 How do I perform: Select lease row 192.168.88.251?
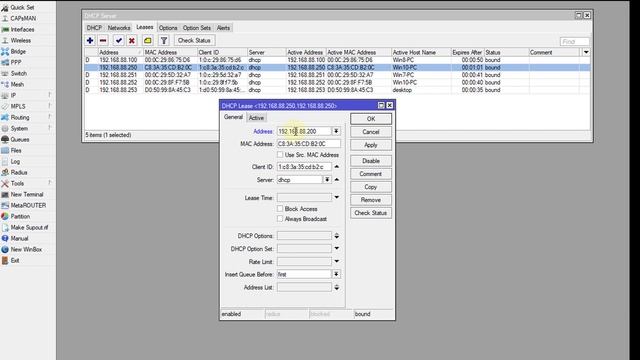pos(337,75)
